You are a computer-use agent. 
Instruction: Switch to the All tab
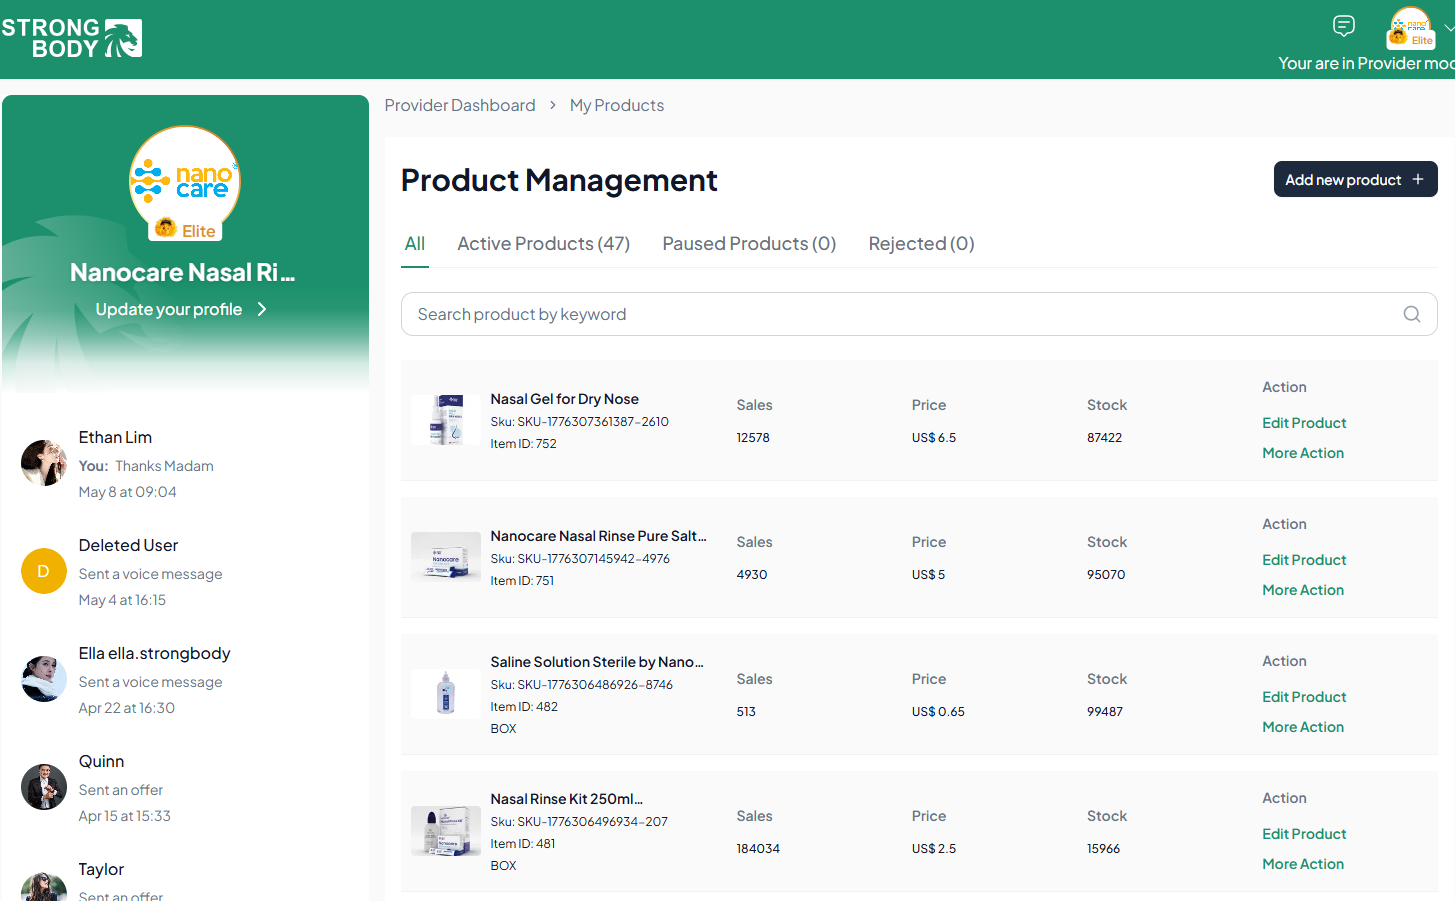pyautogui.click(x=415, y=244)
